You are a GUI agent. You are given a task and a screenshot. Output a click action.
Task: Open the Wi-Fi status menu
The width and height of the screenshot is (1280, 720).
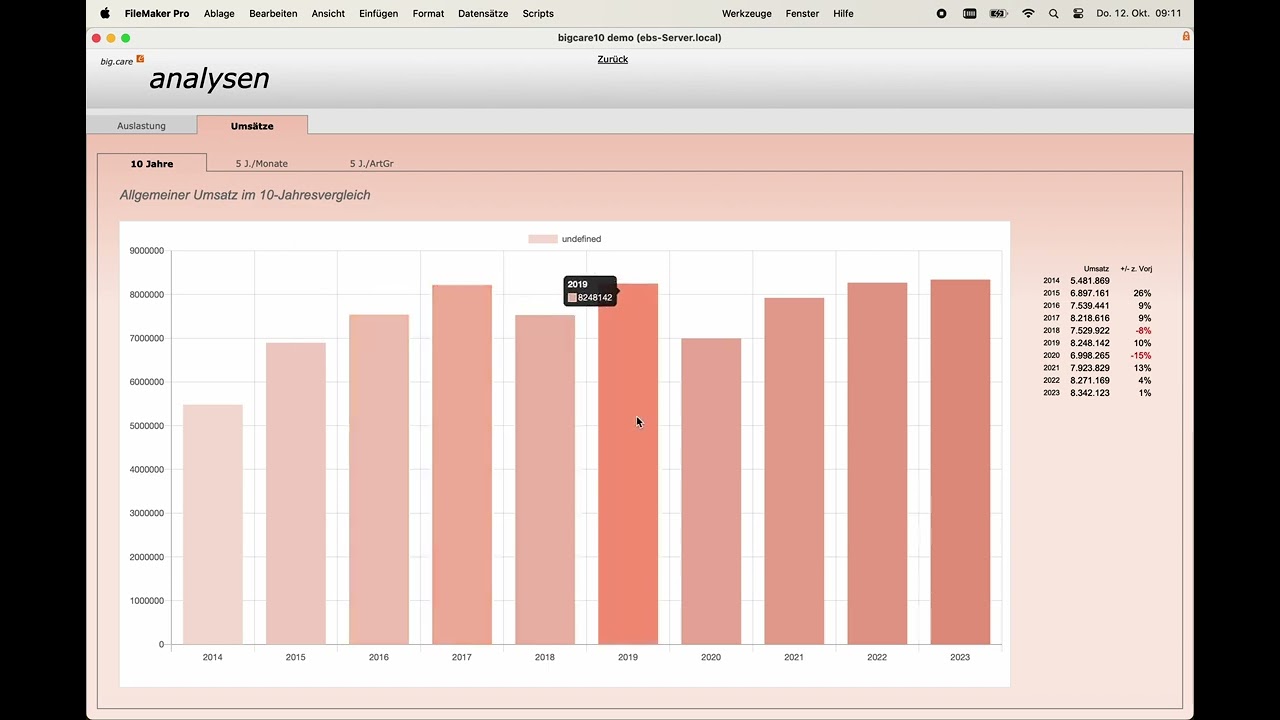[1028, 13]
